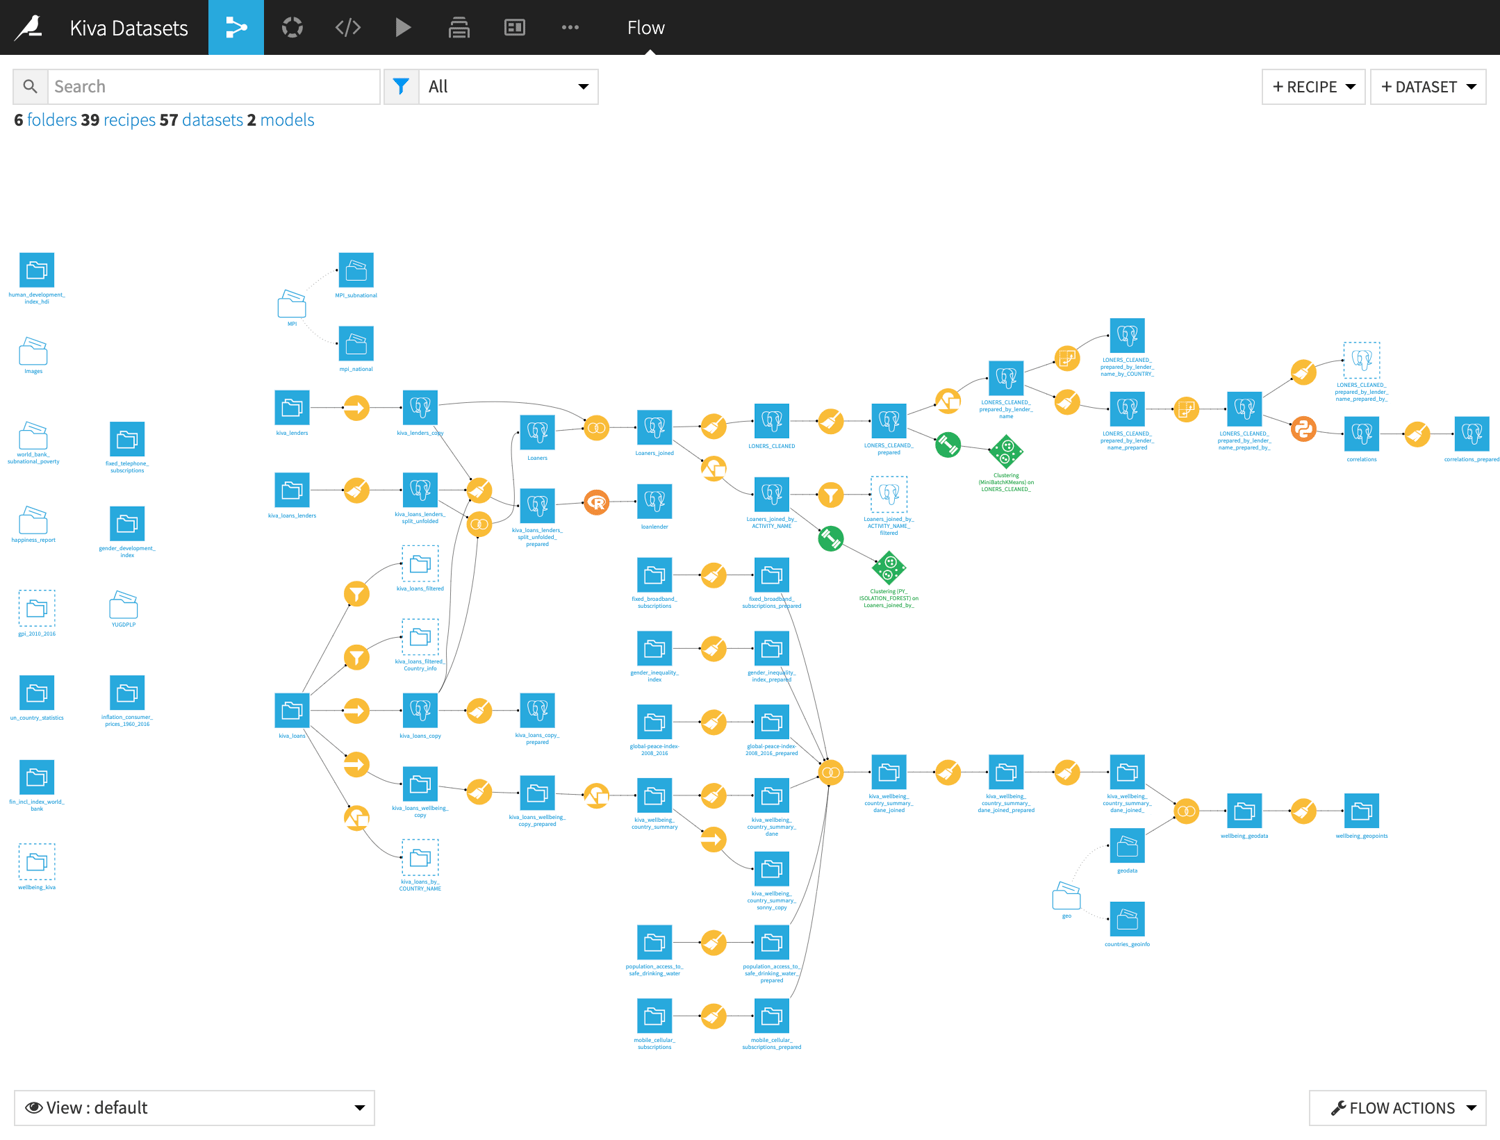Image resolution: width=1500 pixels, height=1140 pixels.
Task: Click the 39 recipes link
Action: pos(118,120)
